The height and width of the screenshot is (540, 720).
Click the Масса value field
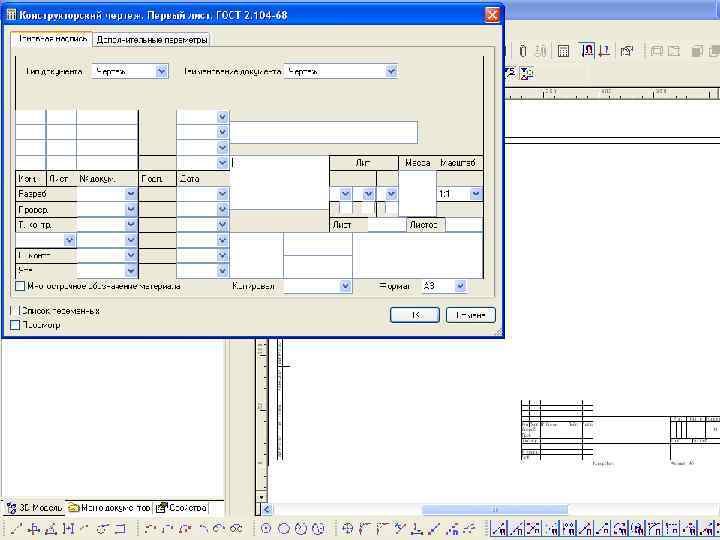(x=417, y=193)
